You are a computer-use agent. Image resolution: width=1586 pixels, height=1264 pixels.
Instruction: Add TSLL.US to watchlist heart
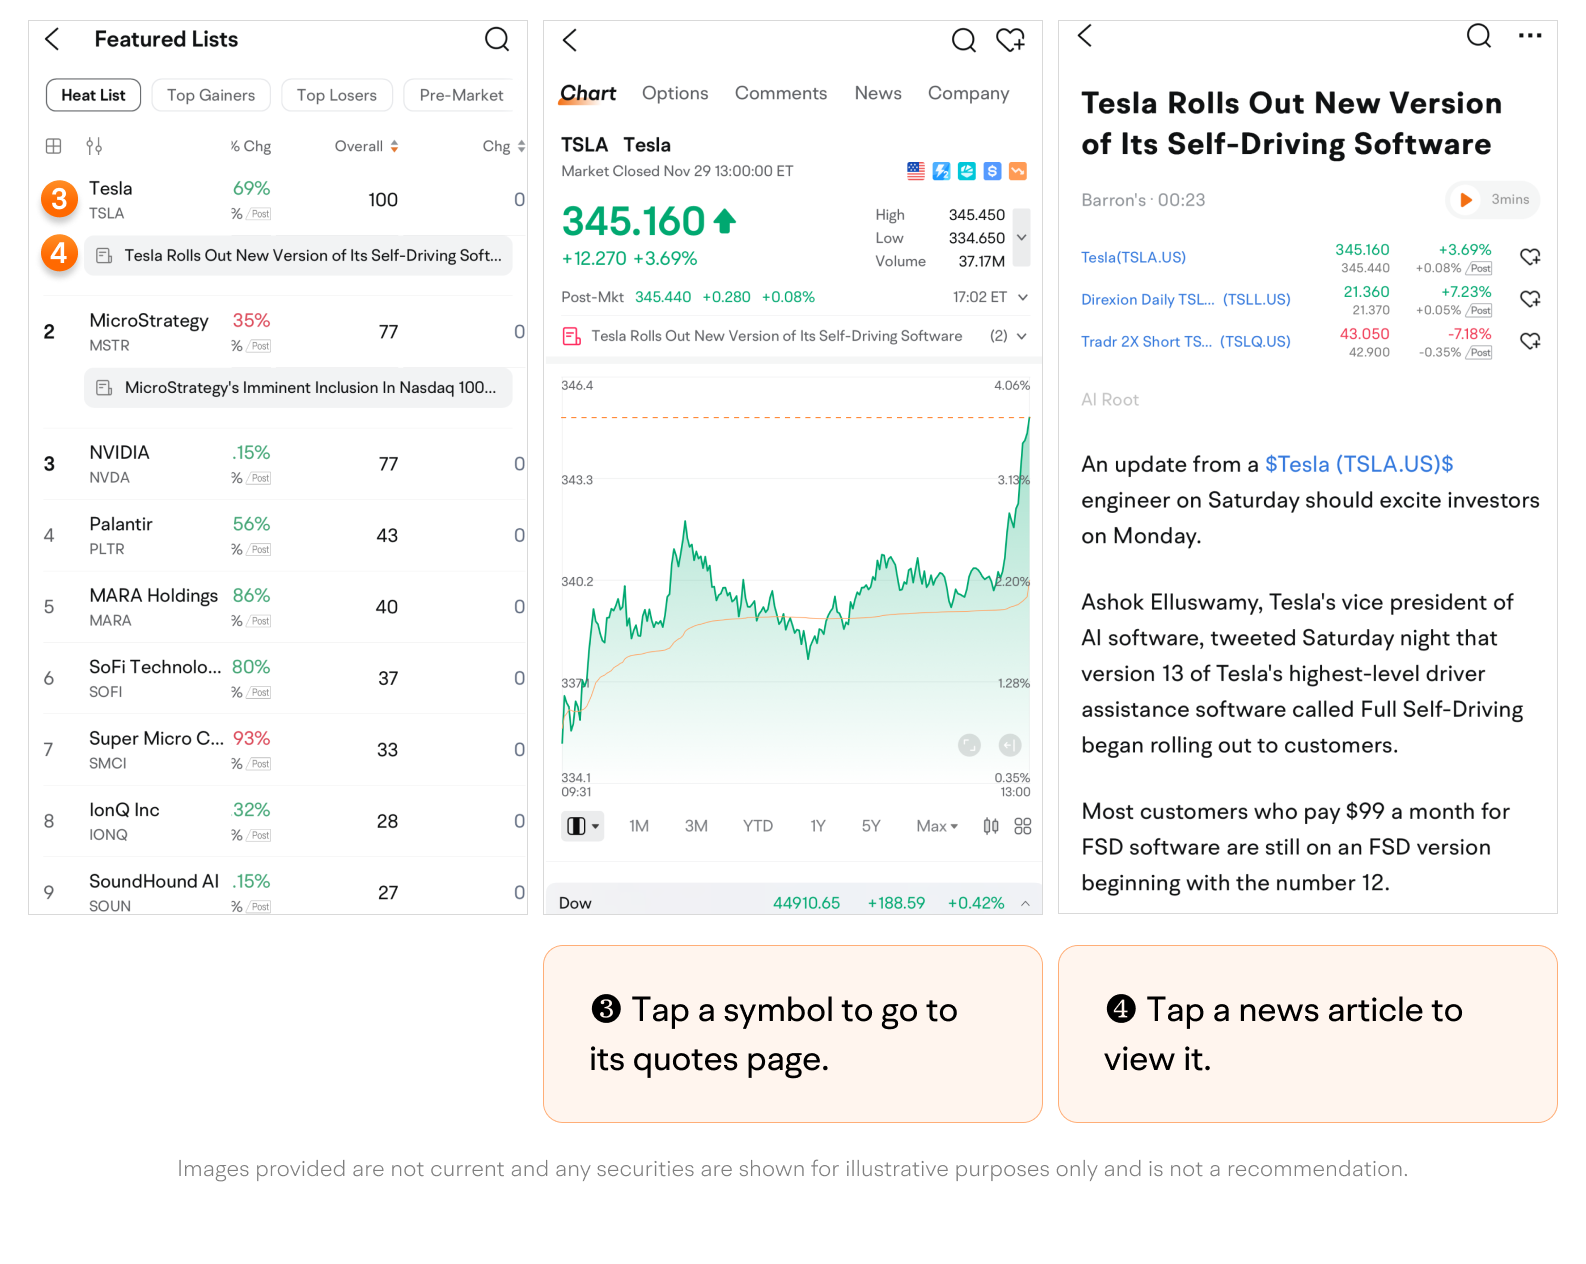pos(1530,300)
